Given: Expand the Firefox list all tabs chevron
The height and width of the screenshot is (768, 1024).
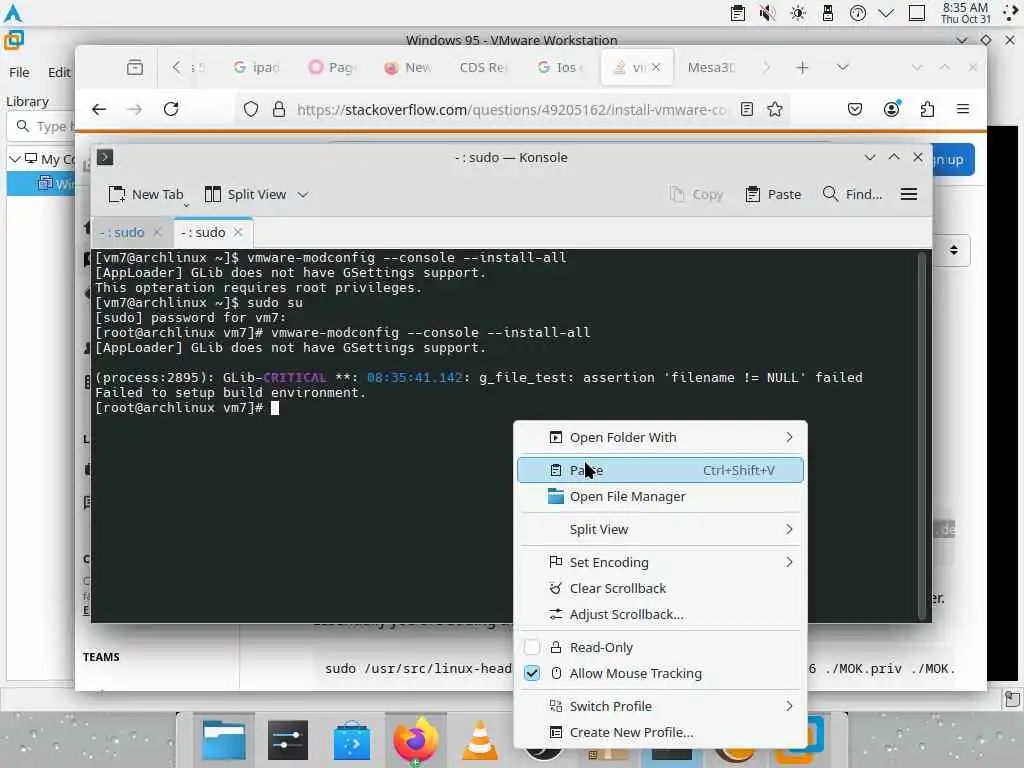Looking at the screenshot, I should click(843, 67).
